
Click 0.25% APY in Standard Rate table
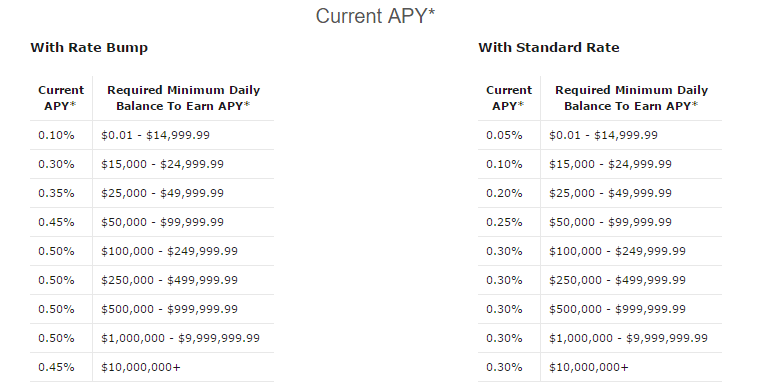pos(504,222)
